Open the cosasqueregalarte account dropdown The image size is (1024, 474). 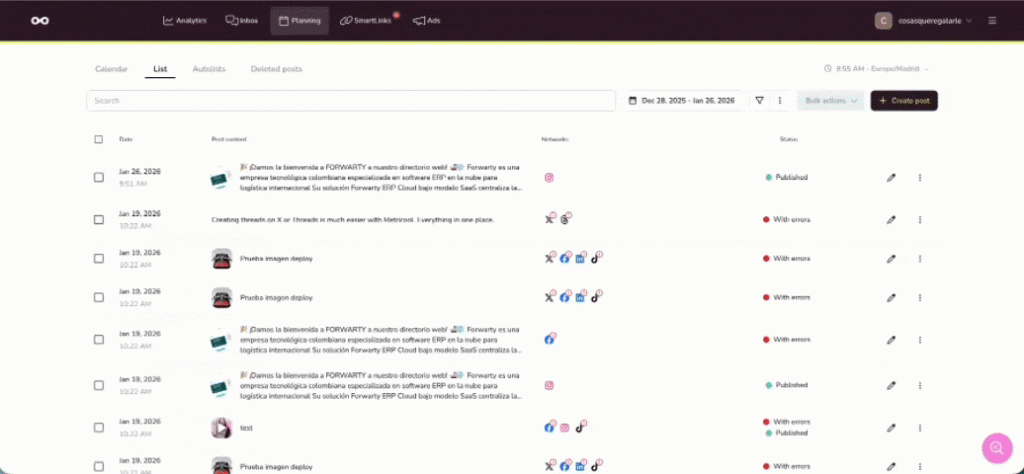click(x=923, y=20)
